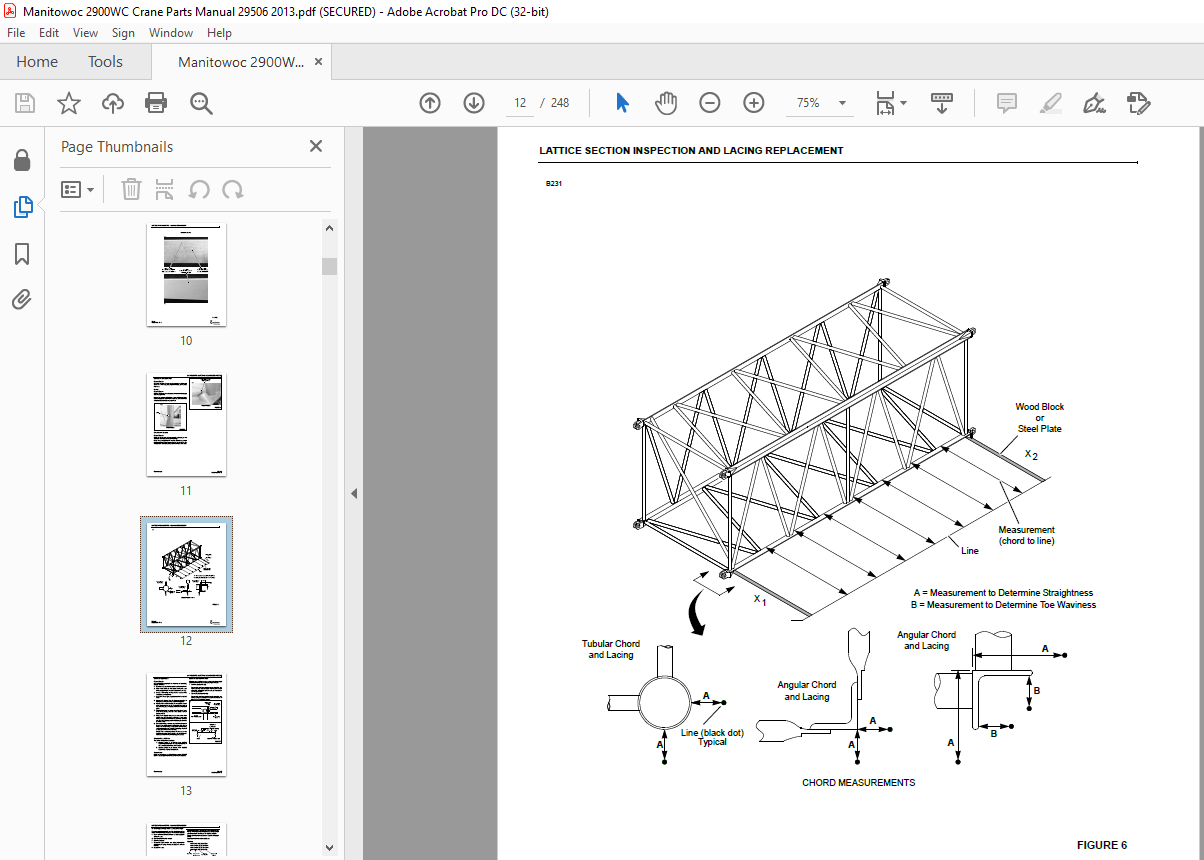Click the Wood Block or Steel Plate label
This screenshot has width=1204, height=860.
click(x=1039, y=418)
